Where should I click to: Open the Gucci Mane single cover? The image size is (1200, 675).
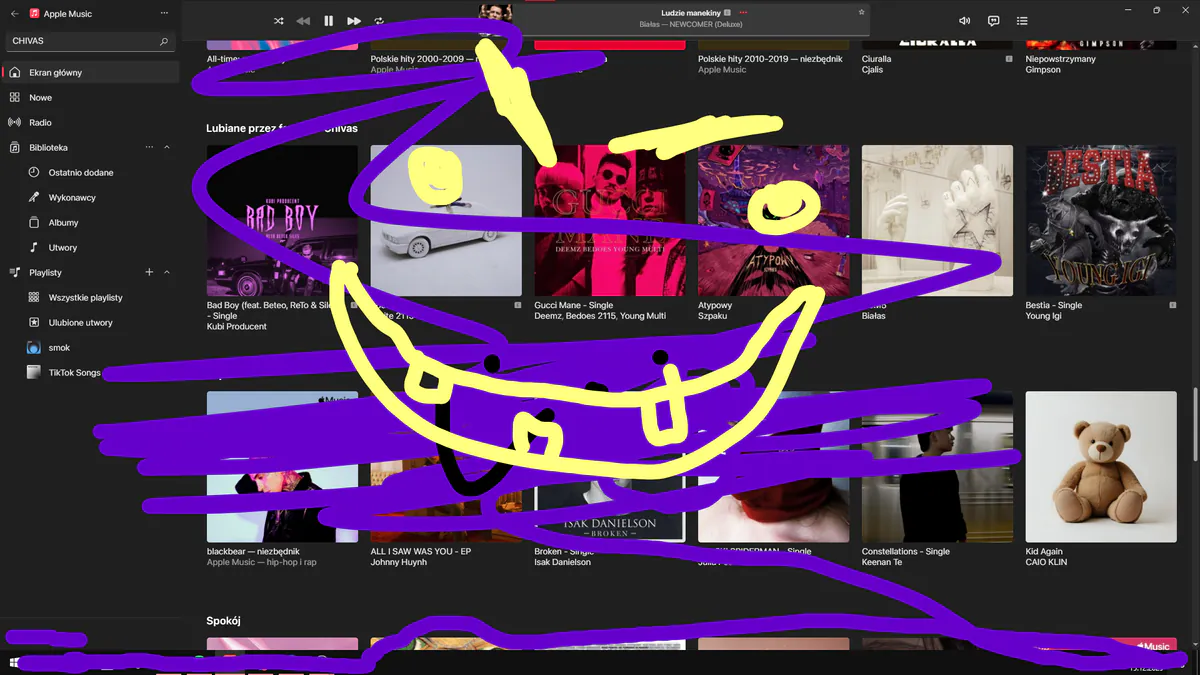610,220
